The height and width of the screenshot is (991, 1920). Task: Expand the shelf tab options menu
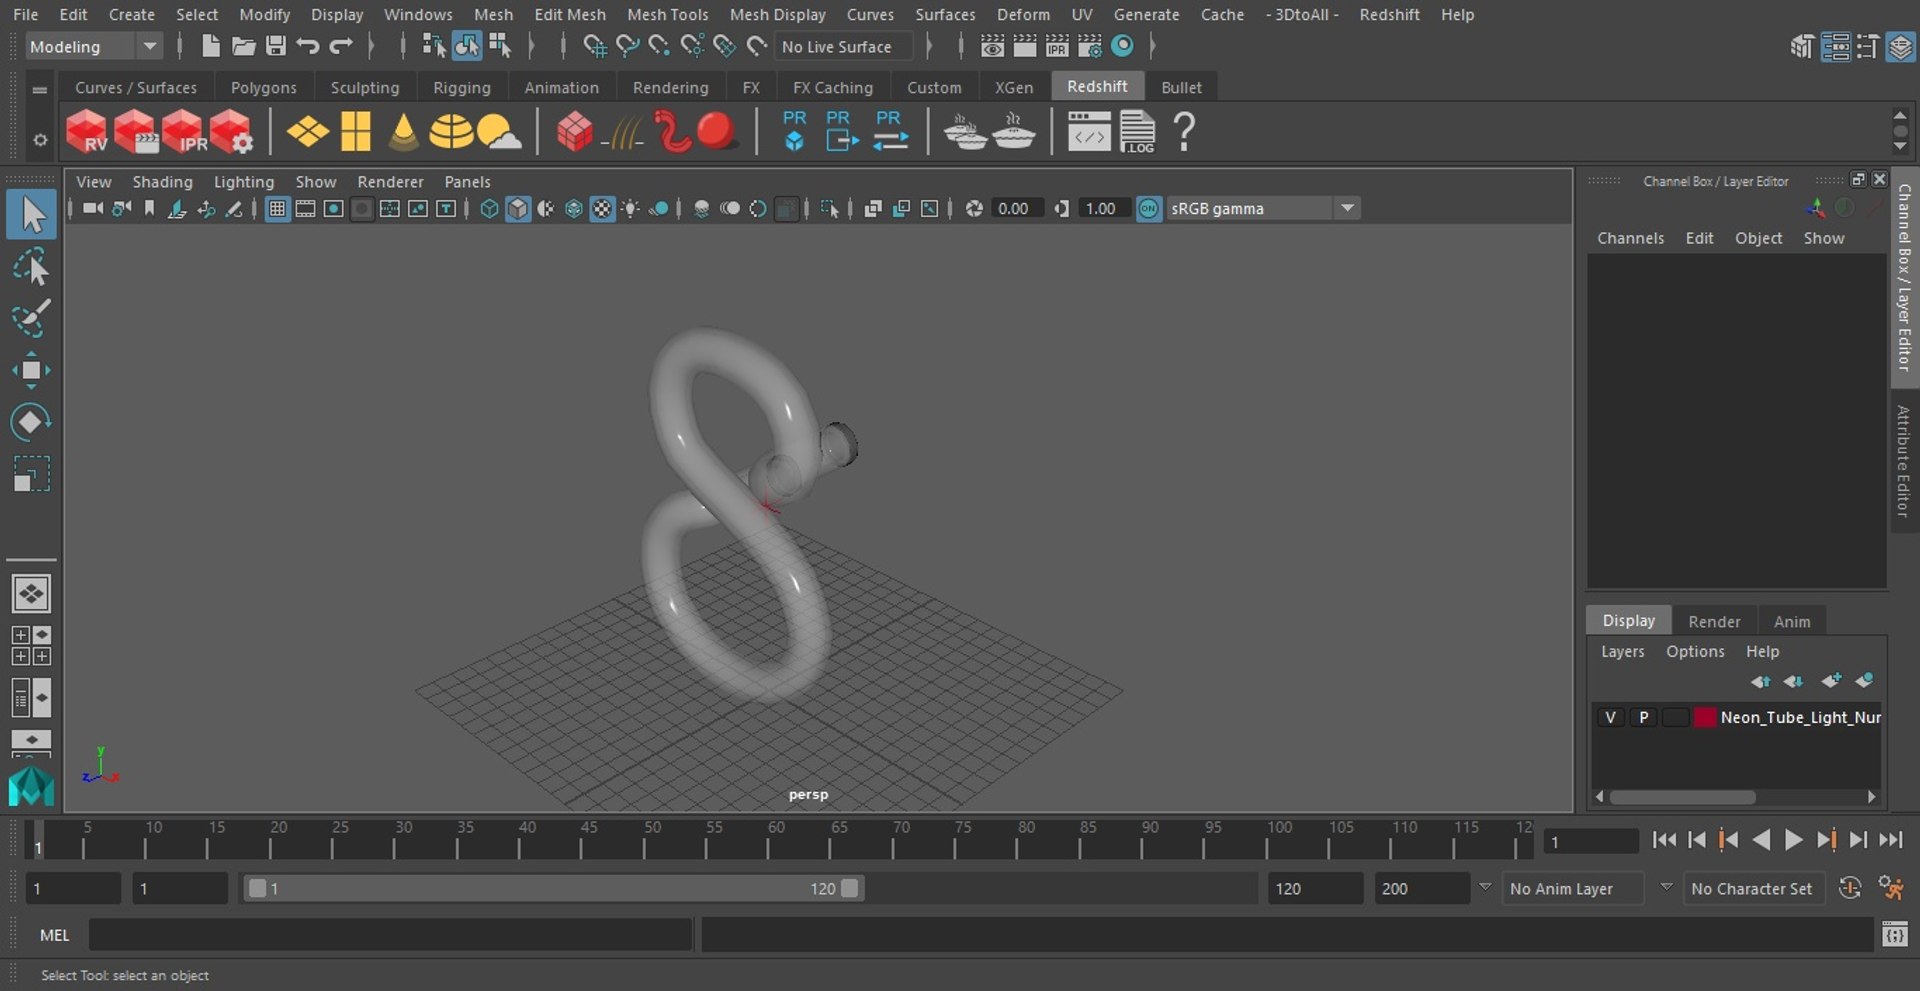coord(39,89)
